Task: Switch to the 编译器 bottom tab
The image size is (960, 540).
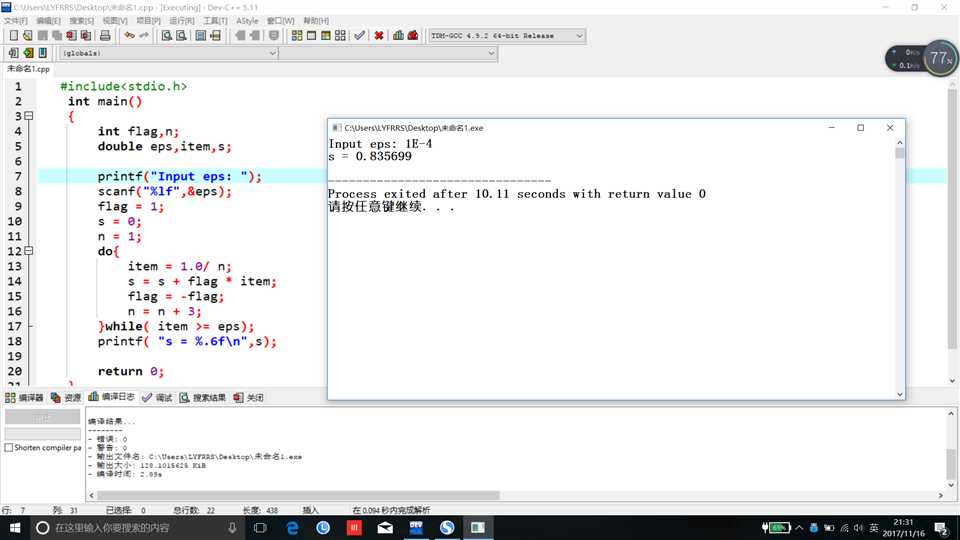Action: click(x=24, y=398)
